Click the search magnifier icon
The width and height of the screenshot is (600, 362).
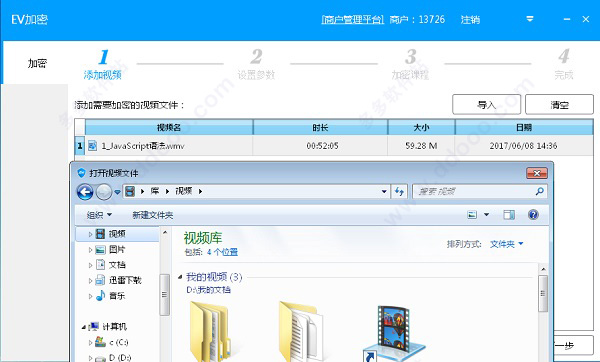(540, 191)
